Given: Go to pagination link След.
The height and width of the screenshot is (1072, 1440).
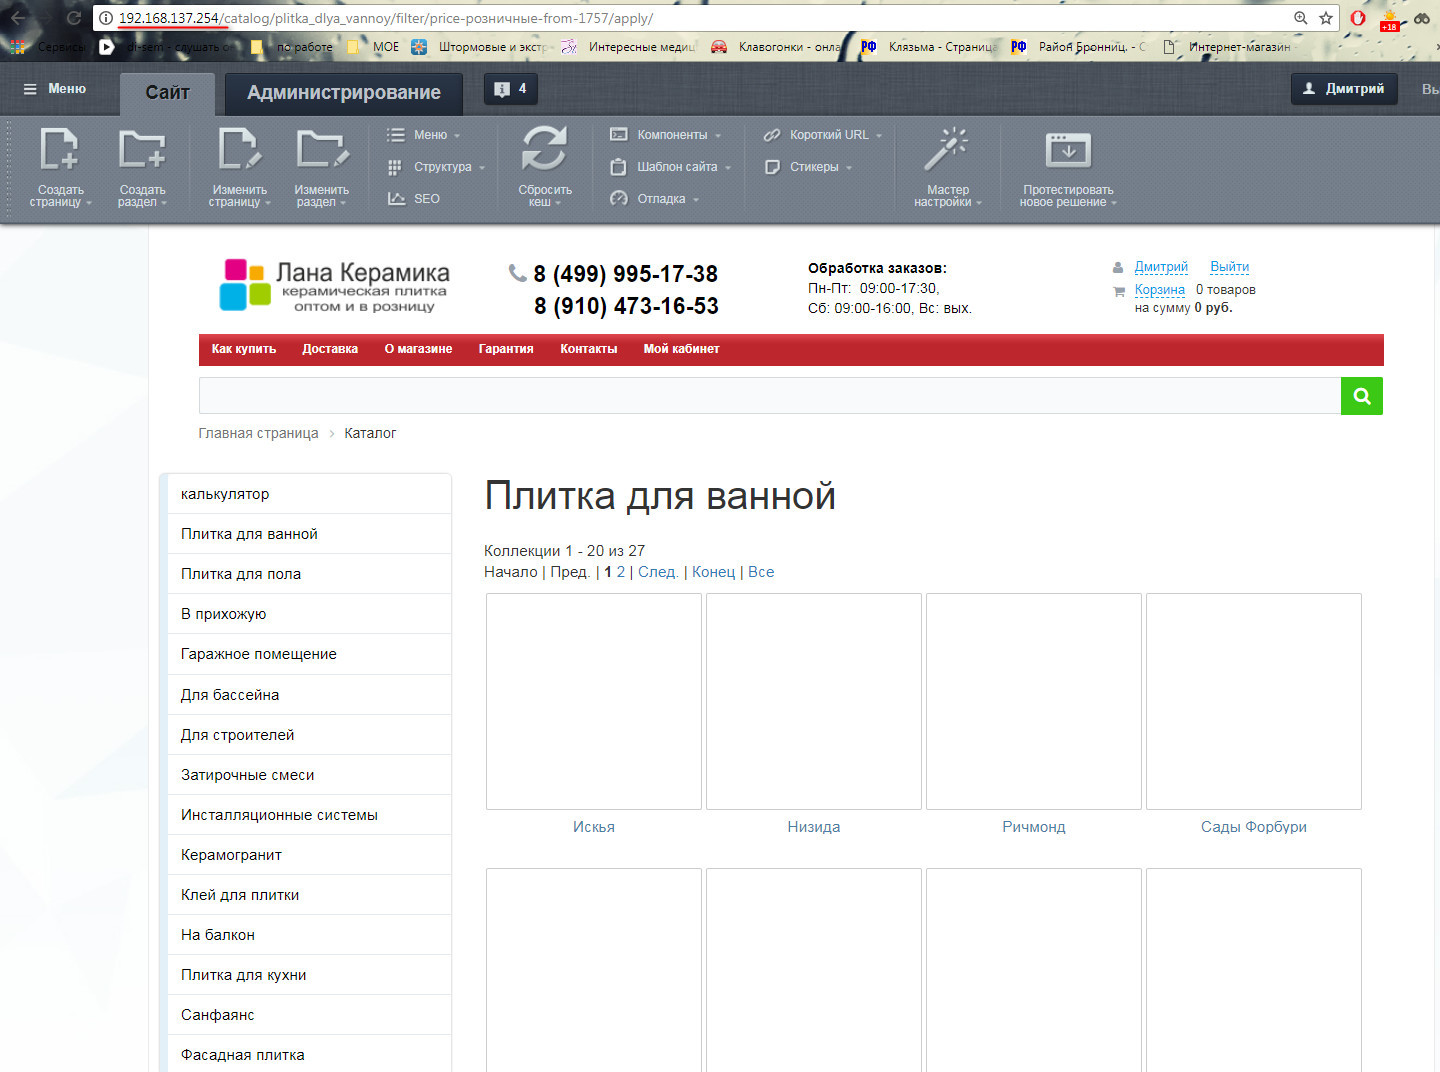Looking at the screenshot, I should pyautogui.click(x=657, y=572).
